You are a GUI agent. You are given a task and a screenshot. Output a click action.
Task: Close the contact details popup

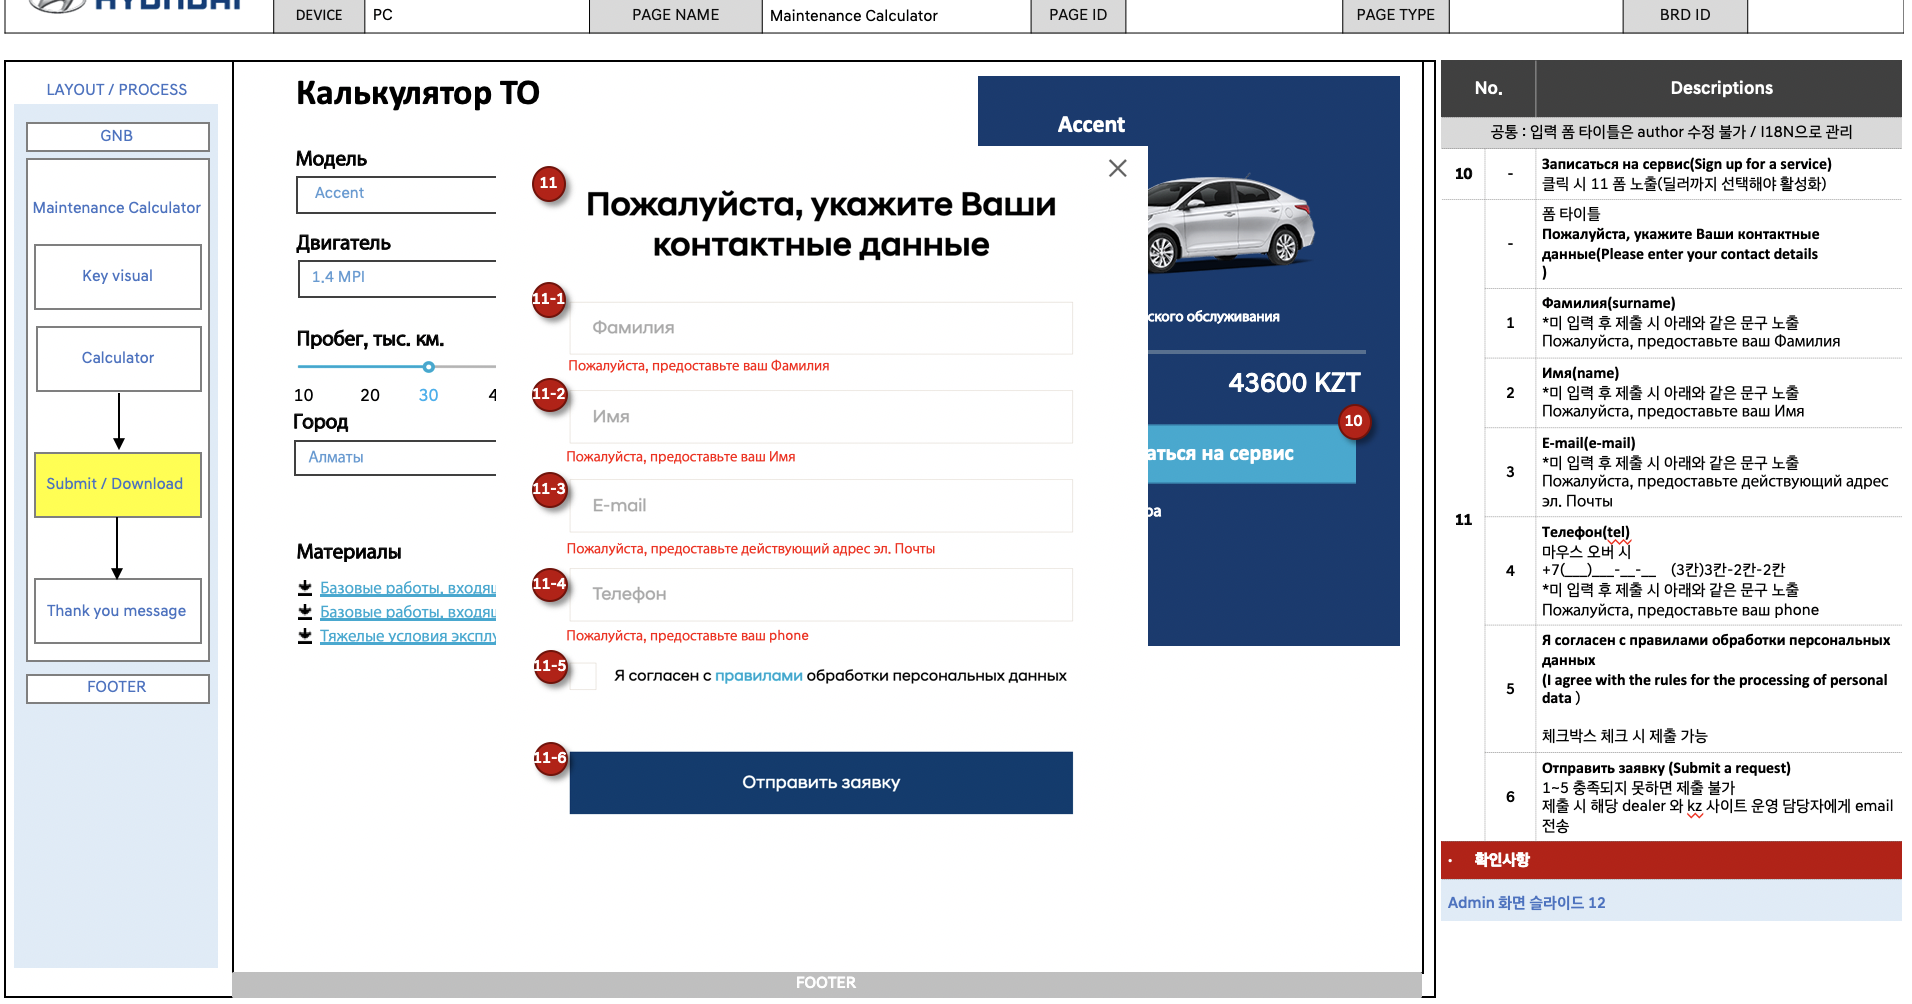1117,169
